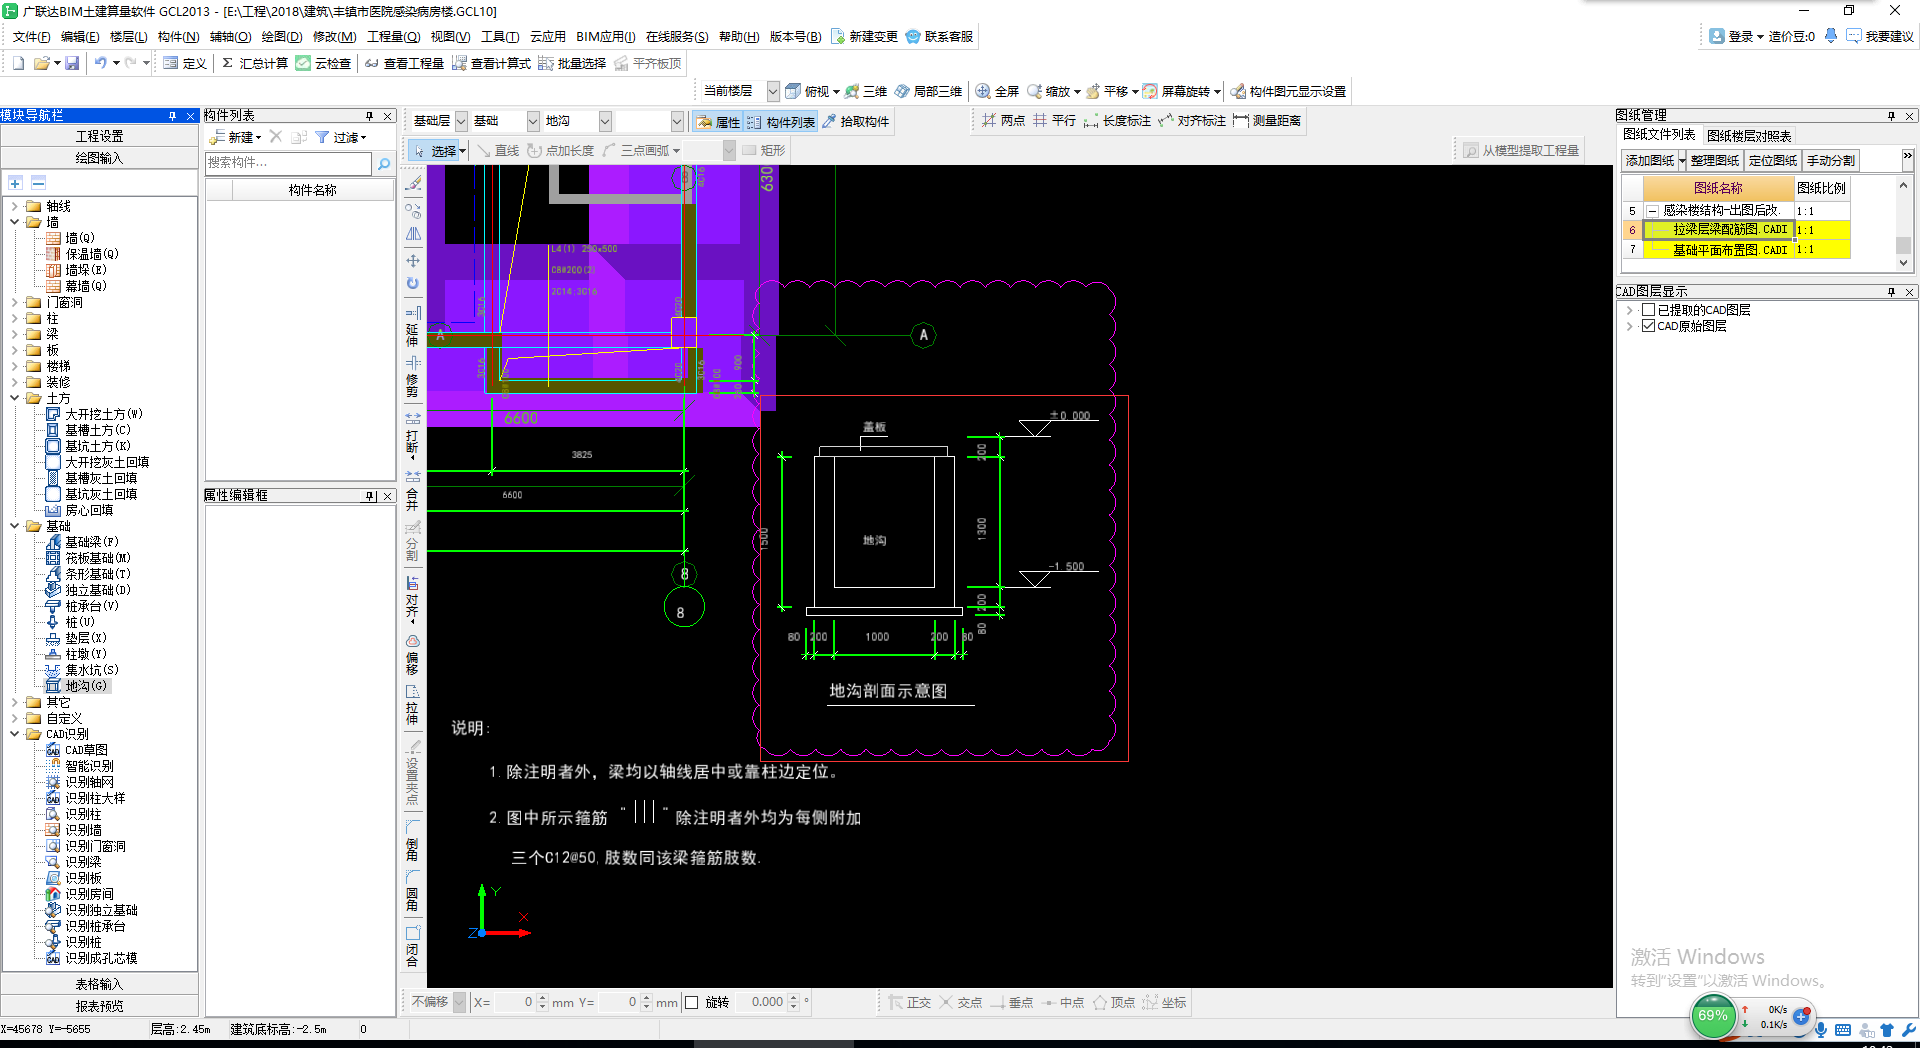1920x1048 pixels.
Task: Collapse the 土方 tree folder
Action: (x=15, y=398)
